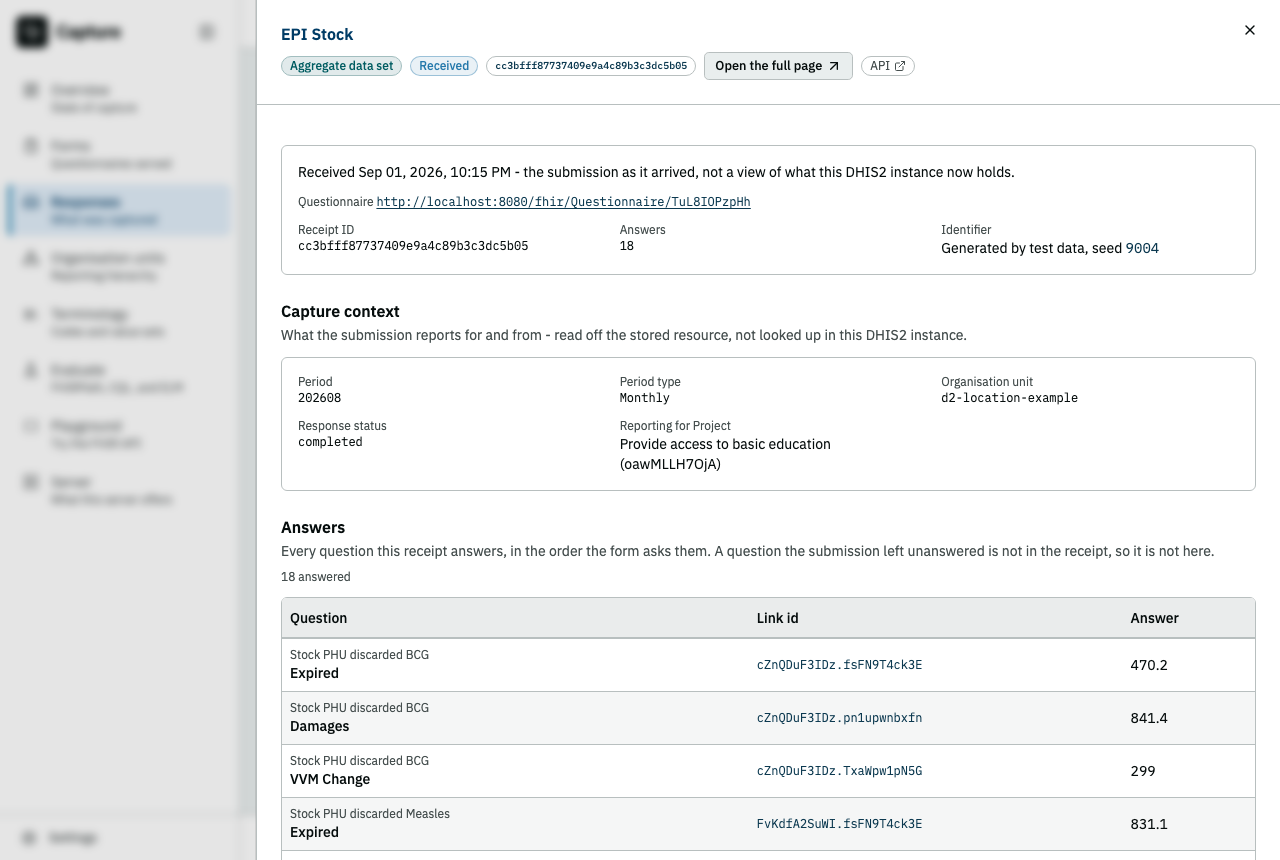
Task: Click the 18 answered count text
Action: point(316,577)
